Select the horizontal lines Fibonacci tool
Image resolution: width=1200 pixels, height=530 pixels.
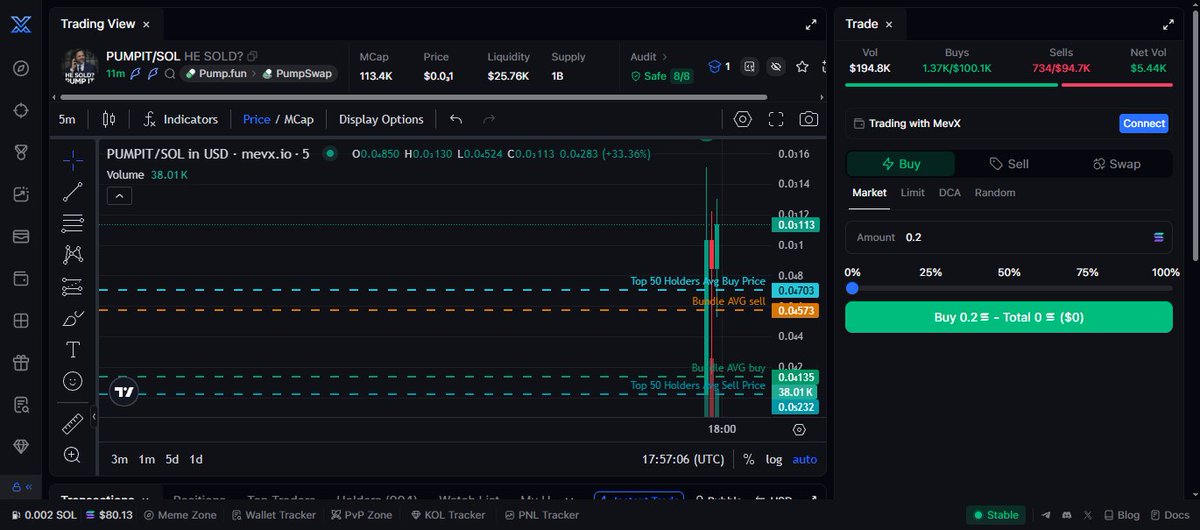click(73, 223)
